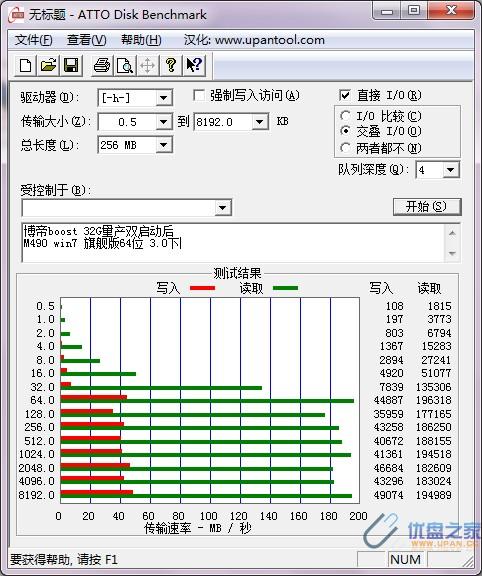Click the 开始(S) start button
The height and width of the screenshot is (576, 482).
(x=427, y=206)
